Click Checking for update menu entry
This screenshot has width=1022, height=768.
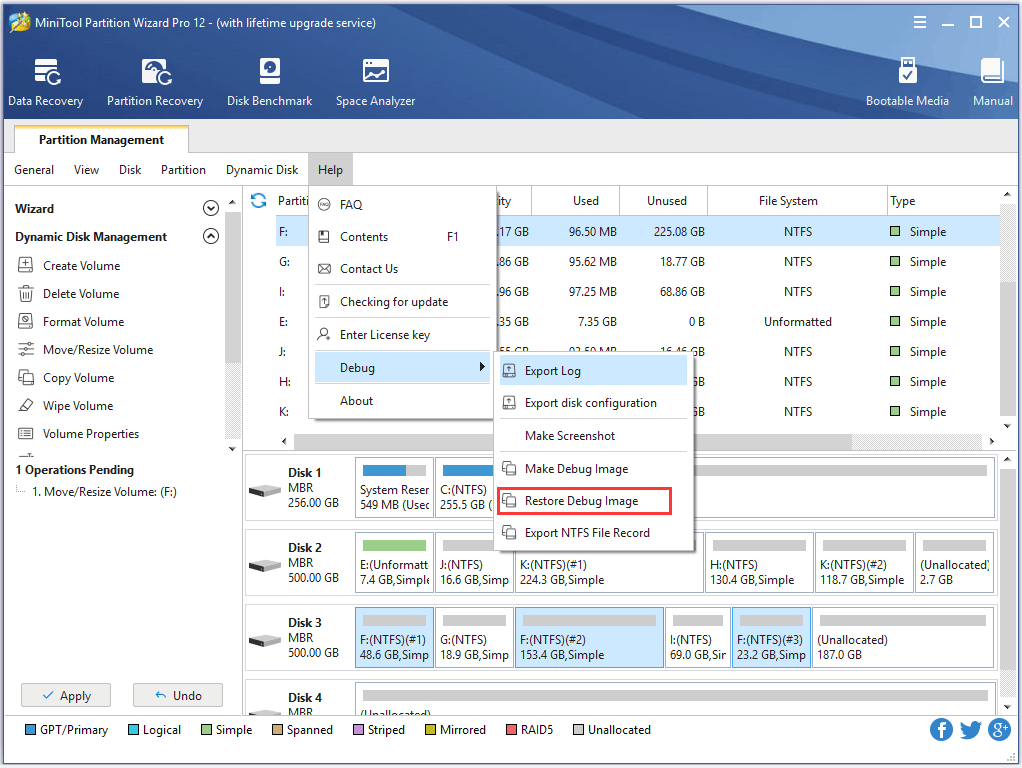393,302
